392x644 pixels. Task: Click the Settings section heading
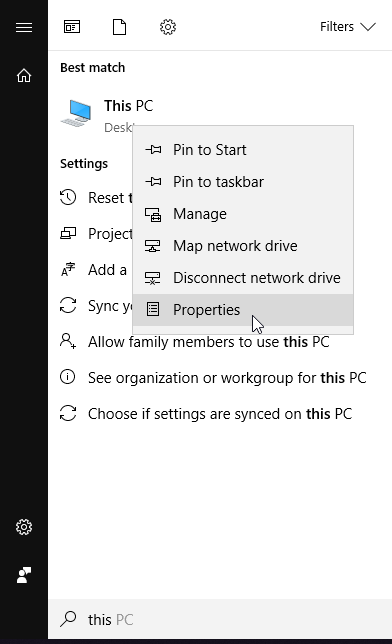84,164
